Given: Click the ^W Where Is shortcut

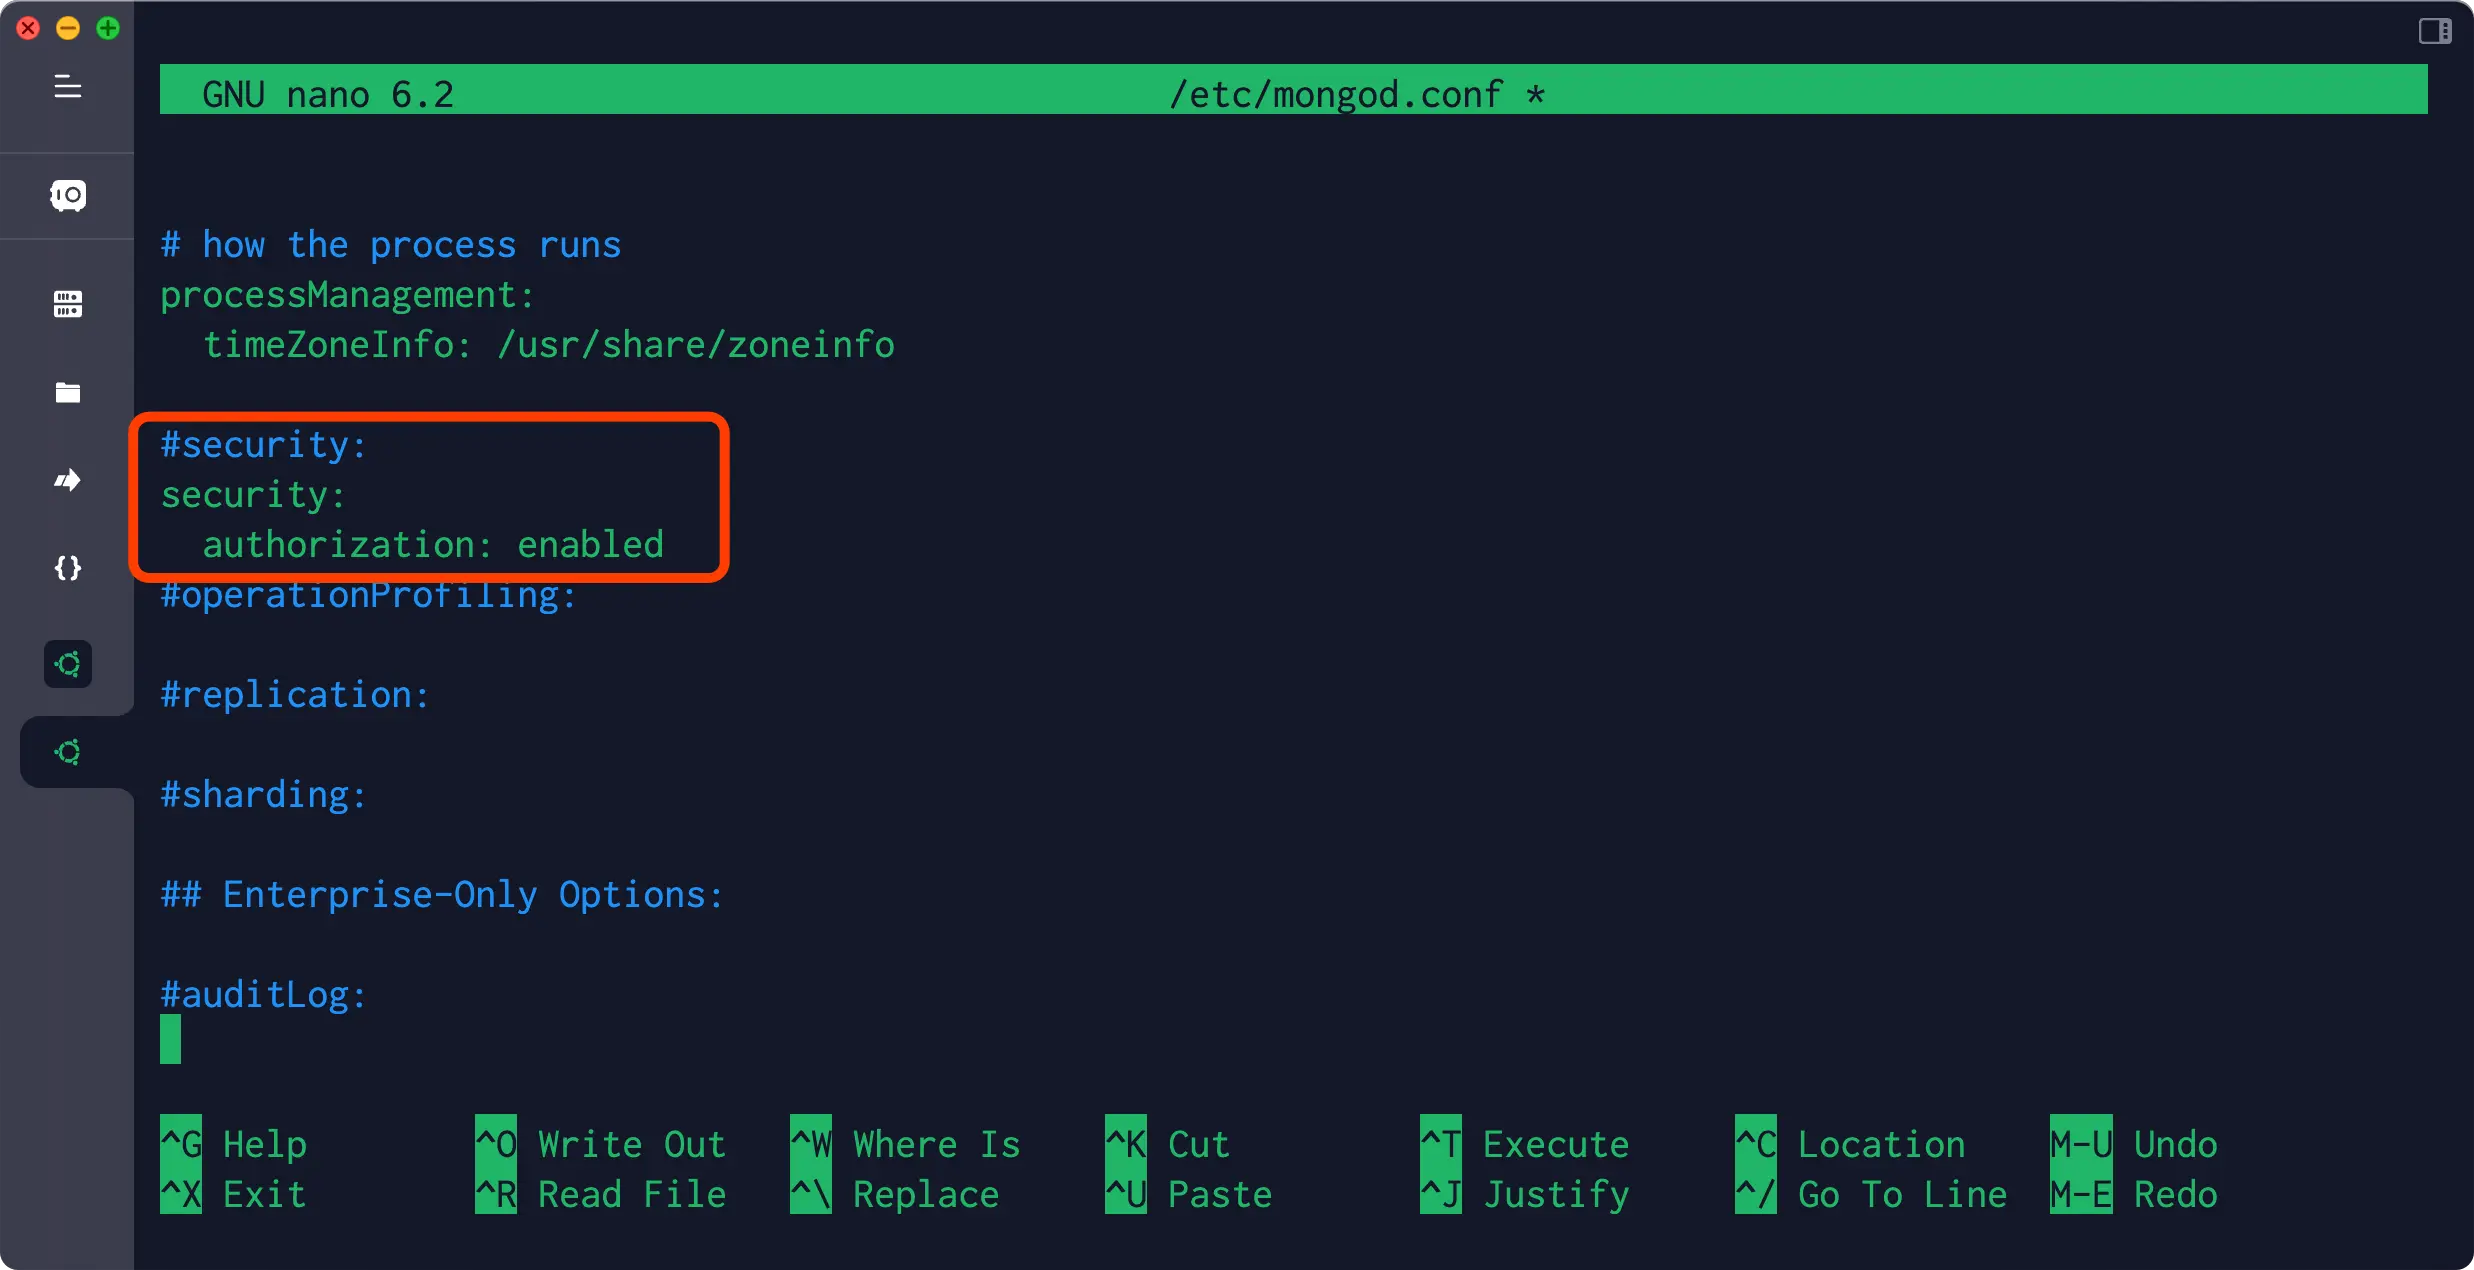Looking at the screenshot, I should point(905,1144).
